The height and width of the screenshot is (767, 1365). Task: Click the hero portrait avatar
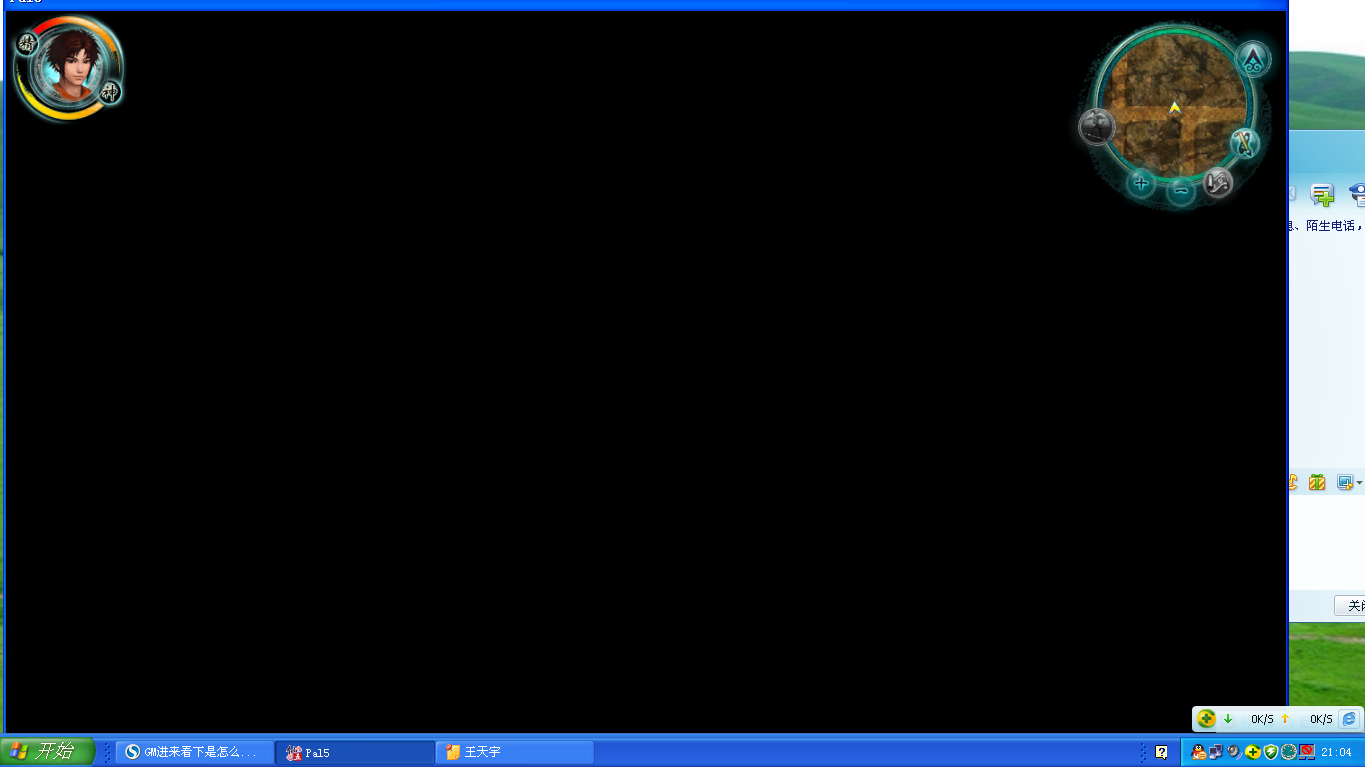pyautogui.click(x=68, y=65)
